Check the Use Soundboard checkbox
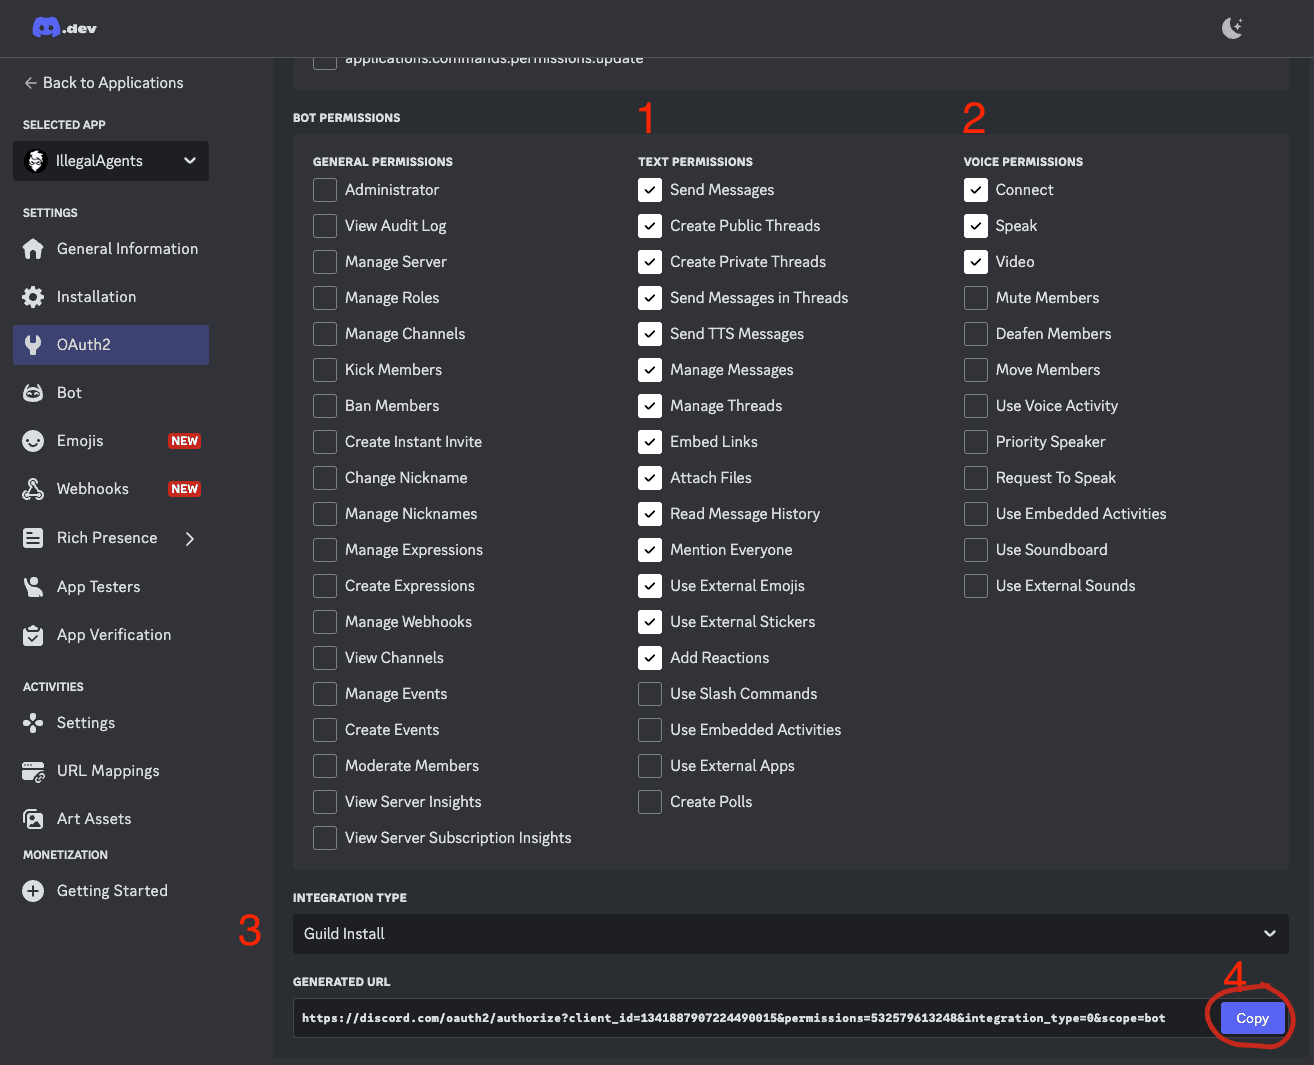This screenshot has width=1314, height=1065. [x=976, y=550]
